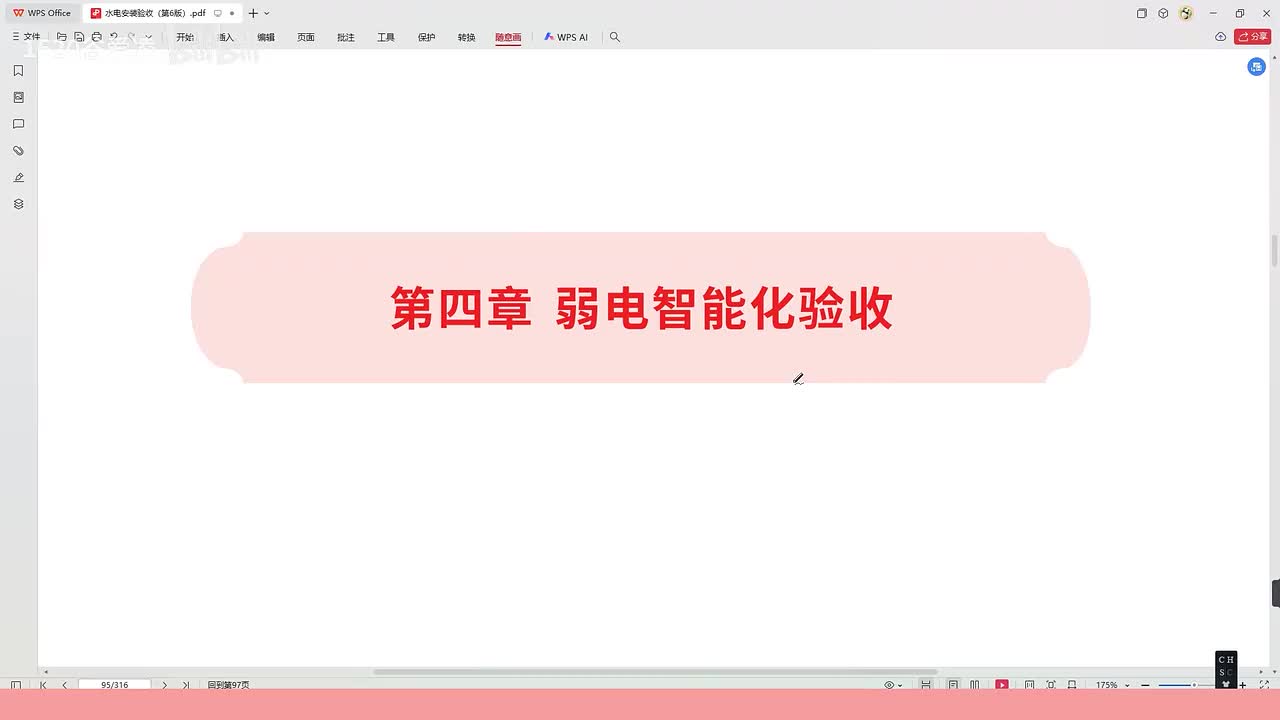Click the zoom slider handle
This screenshot has width=1280, height=720.
pos(1194,685)
